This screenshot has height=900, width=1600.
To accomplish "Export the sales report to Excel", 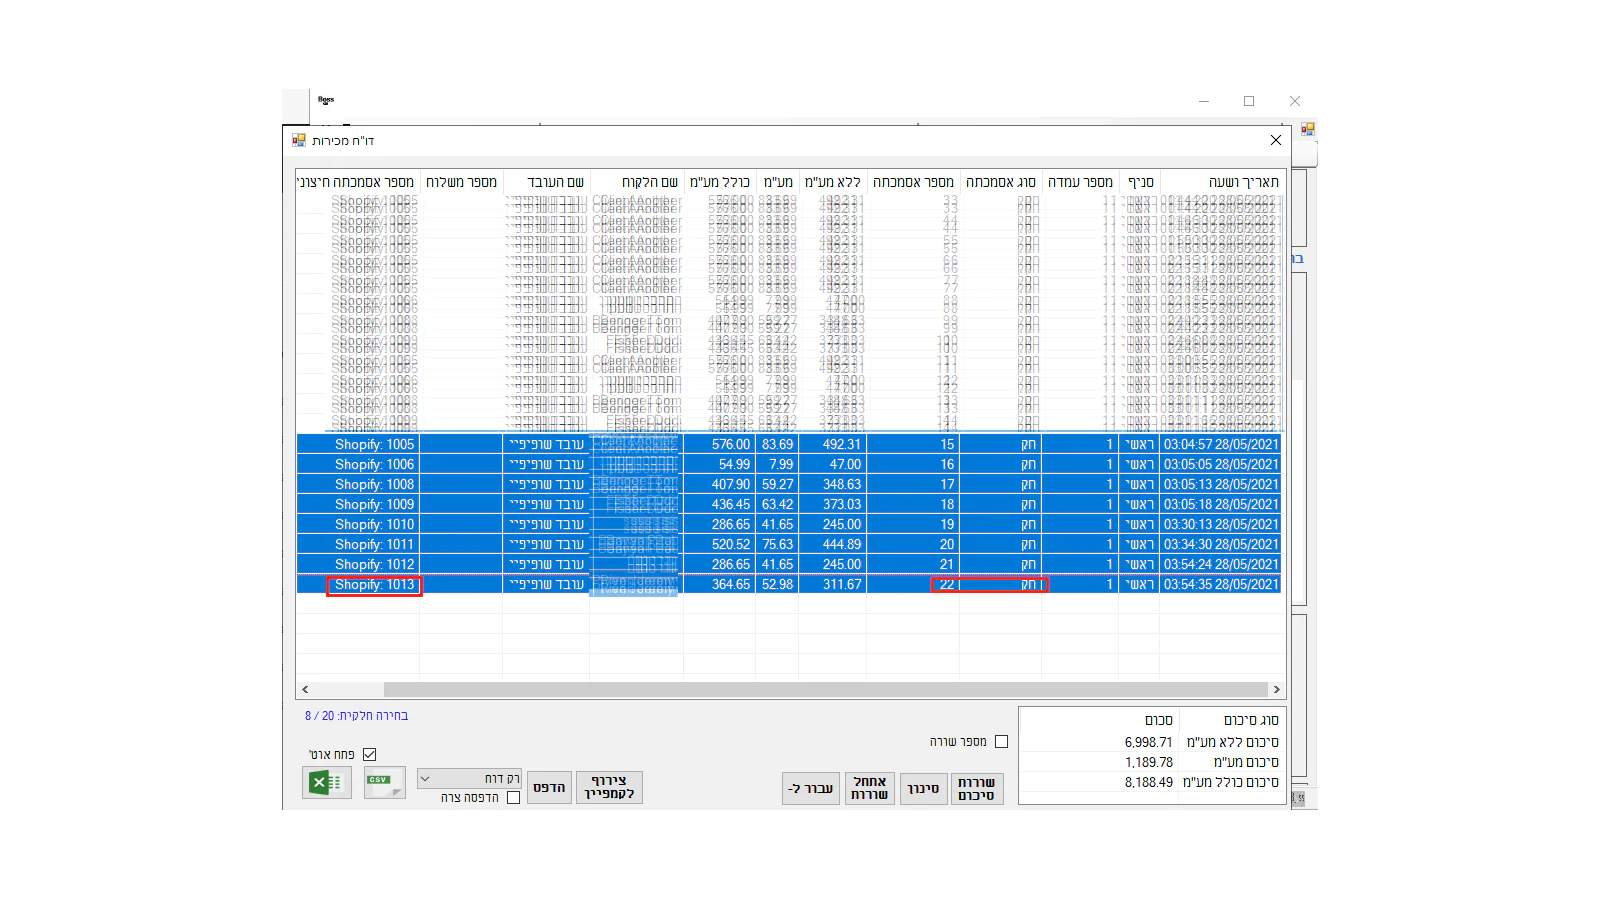I will tap(326, 783).
